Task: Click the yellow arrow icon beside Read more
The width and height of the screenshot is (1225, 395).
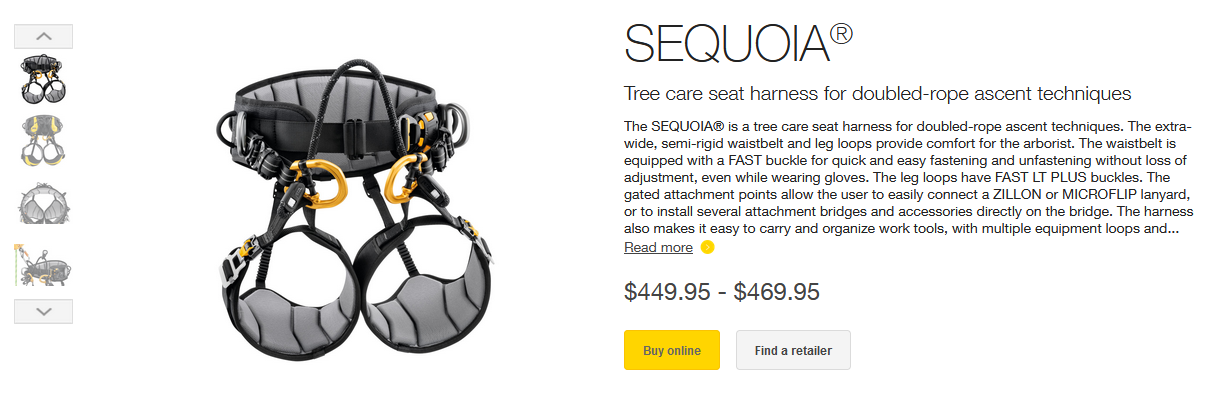Action: [708, 247]
